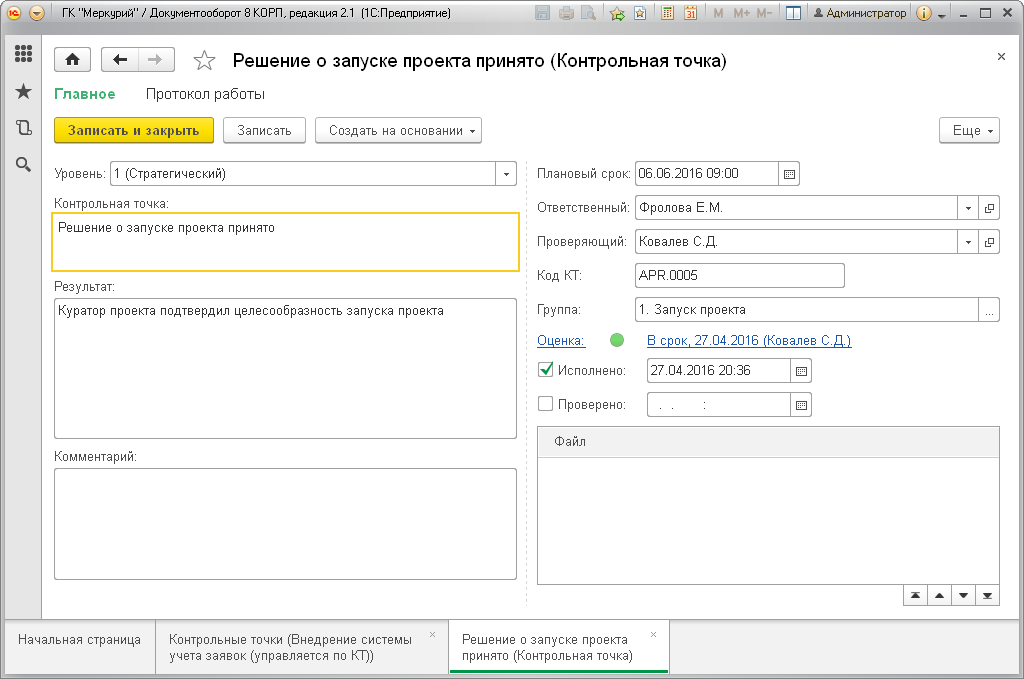
Task: Click the green assessment status circle
Action: click(616, 340)
